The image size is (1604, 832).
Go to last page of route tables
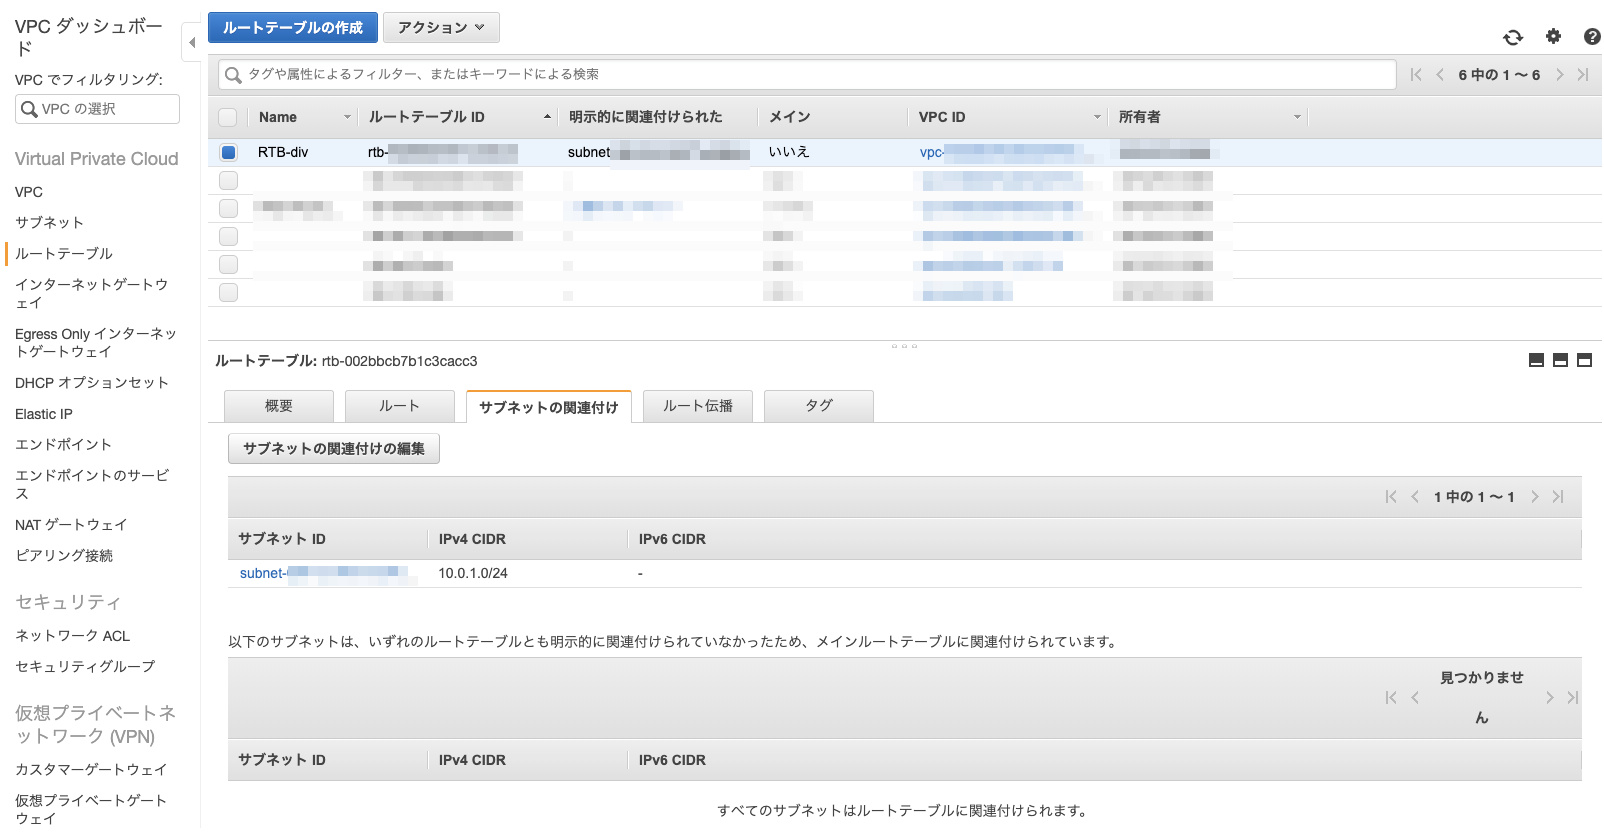coord(1583,74)
